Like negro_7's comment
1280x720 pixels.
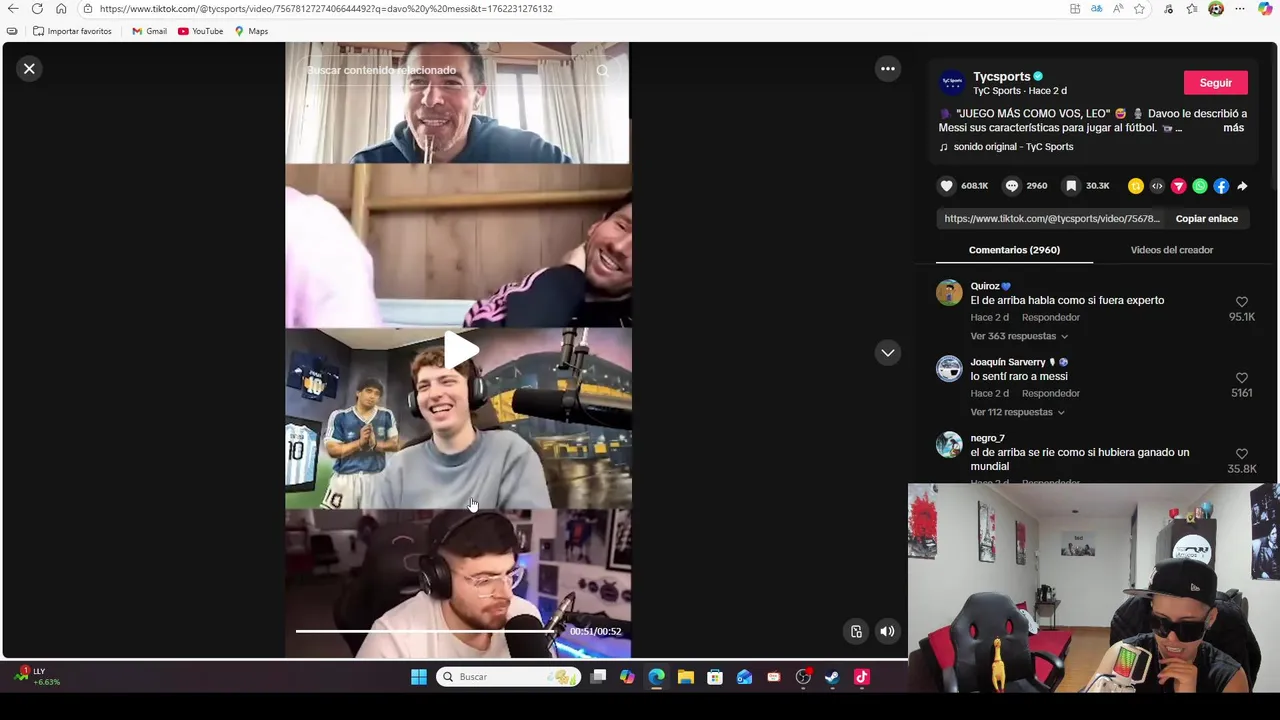click(1241, 454)
